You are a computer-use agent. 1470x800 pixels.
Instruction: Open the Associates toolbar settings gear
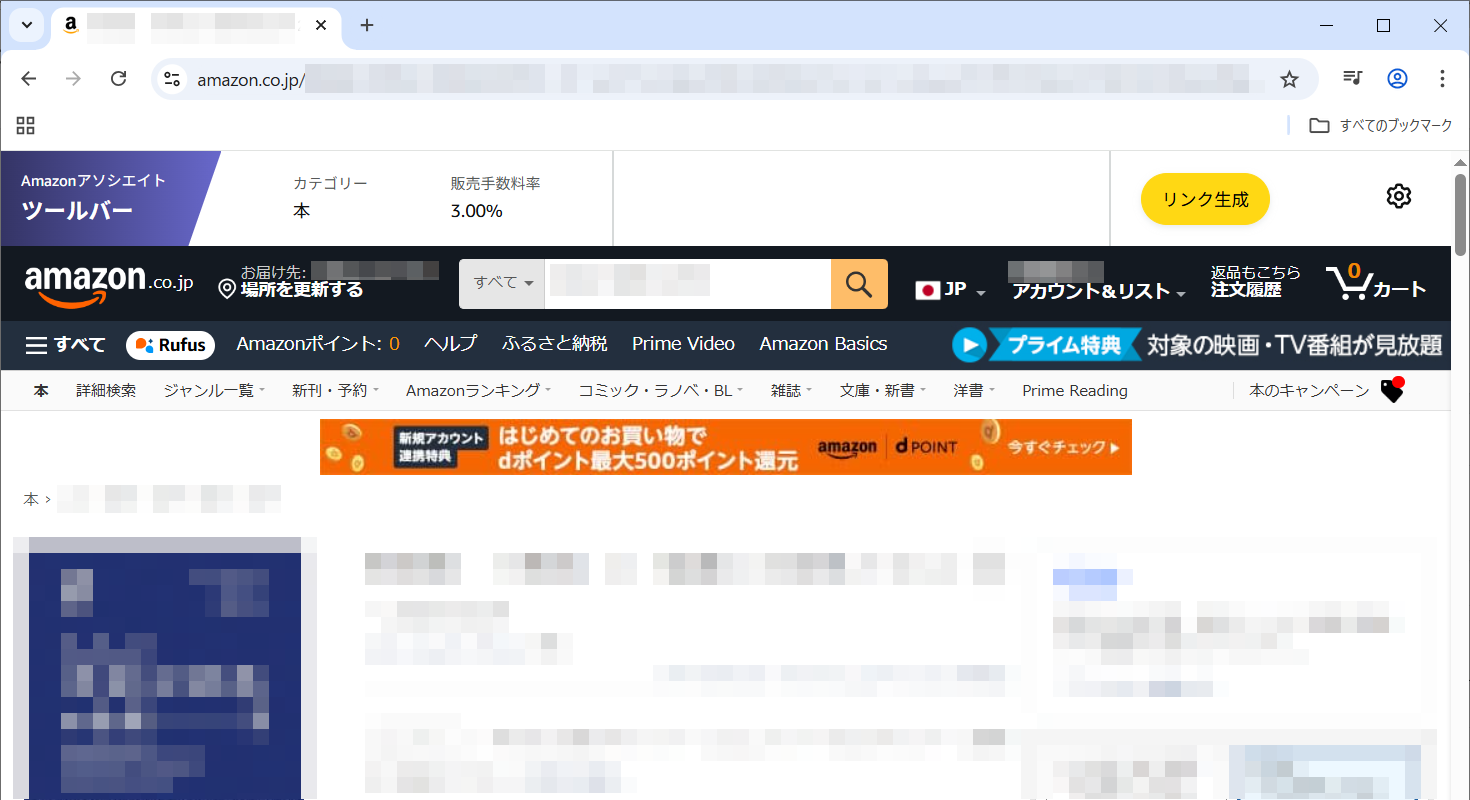click(1398, 197)
